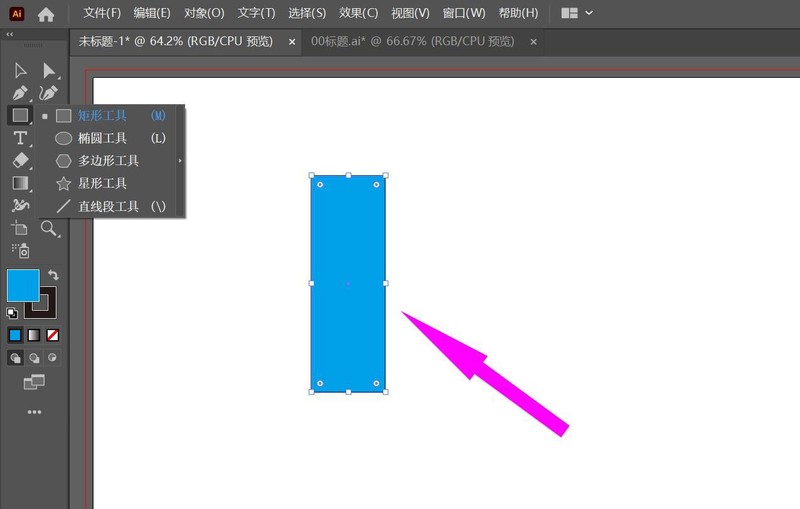Set paint mode to None
Image resolution: width=800 pixels, height=509 pixels.
point(53,335)
